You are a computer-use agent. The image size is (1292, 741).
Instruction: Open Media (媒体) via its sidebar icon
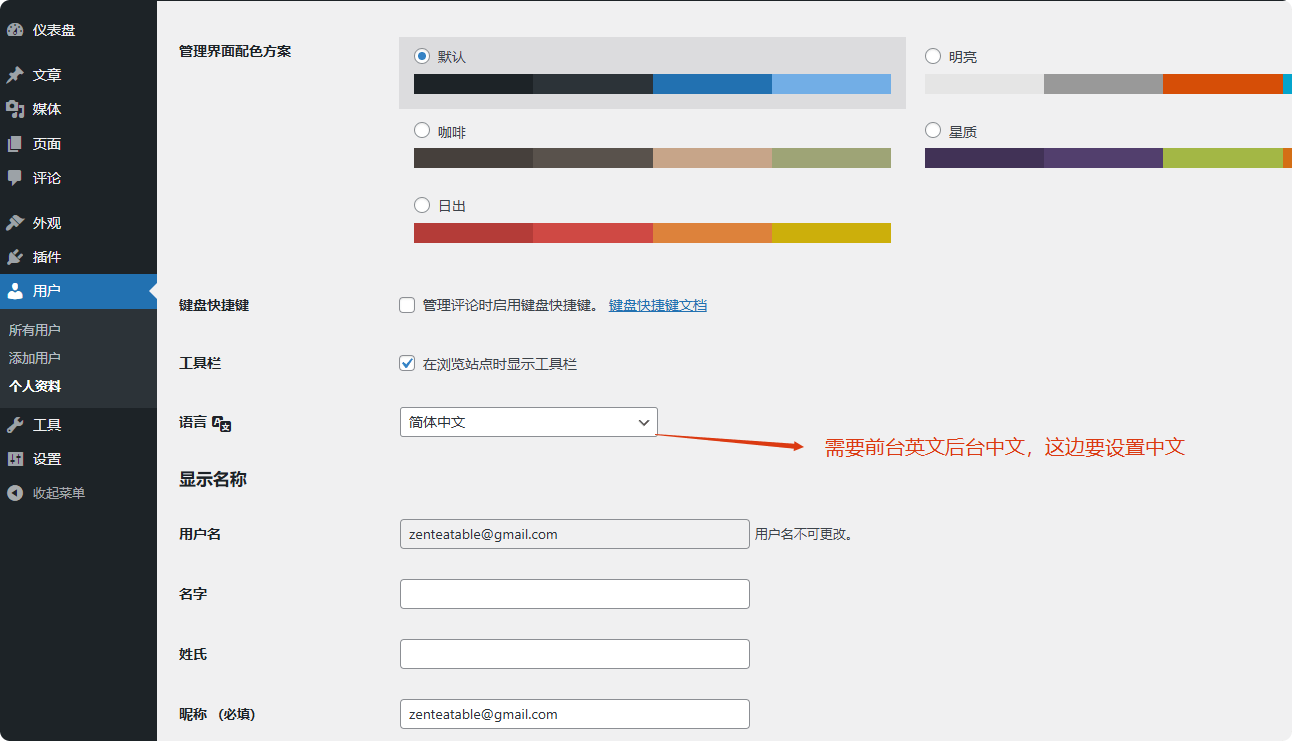[x=15, y=109]
